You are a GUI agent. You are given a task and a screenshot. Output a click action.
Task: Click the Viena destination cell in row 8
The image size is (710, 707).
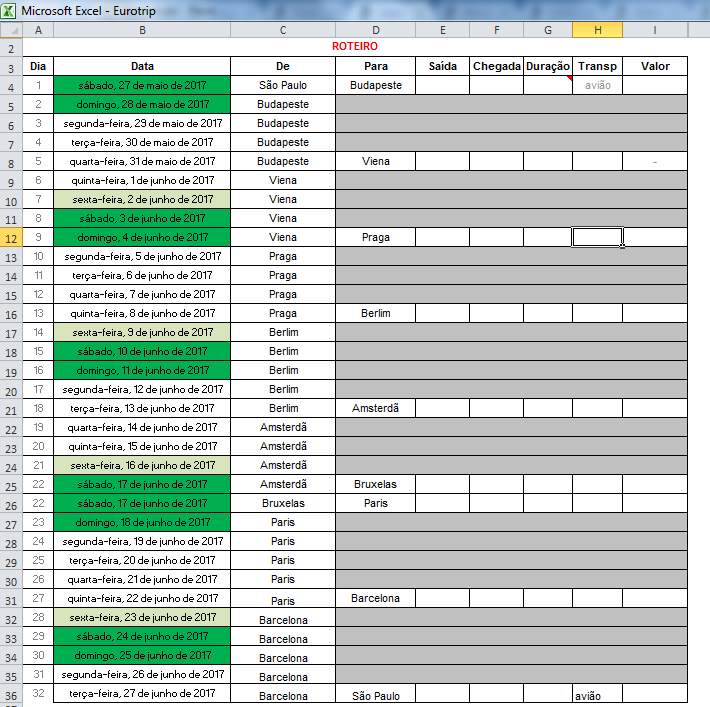[375, 161]
